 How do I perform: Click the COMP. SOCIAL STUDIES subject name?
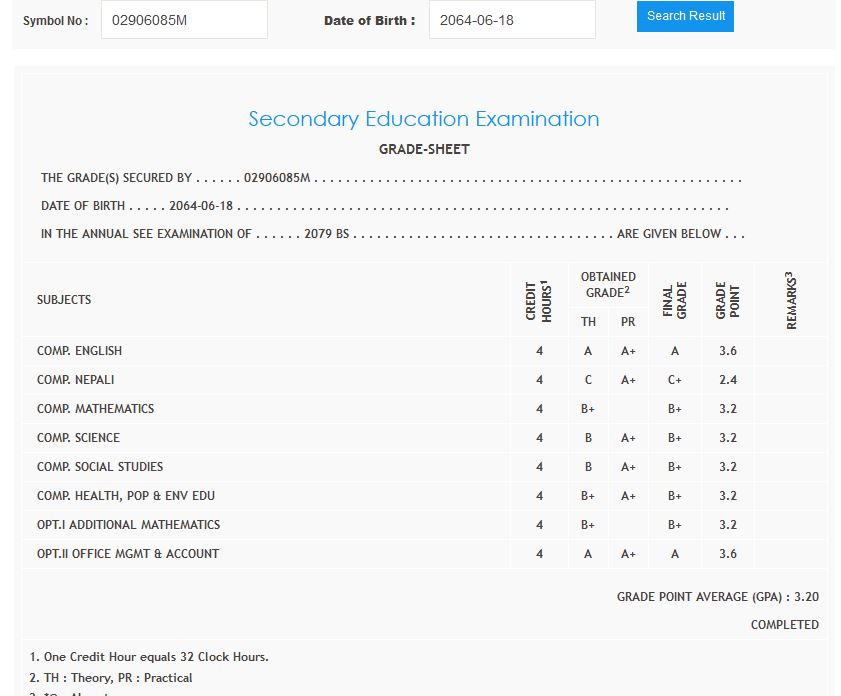coord(100,467)
